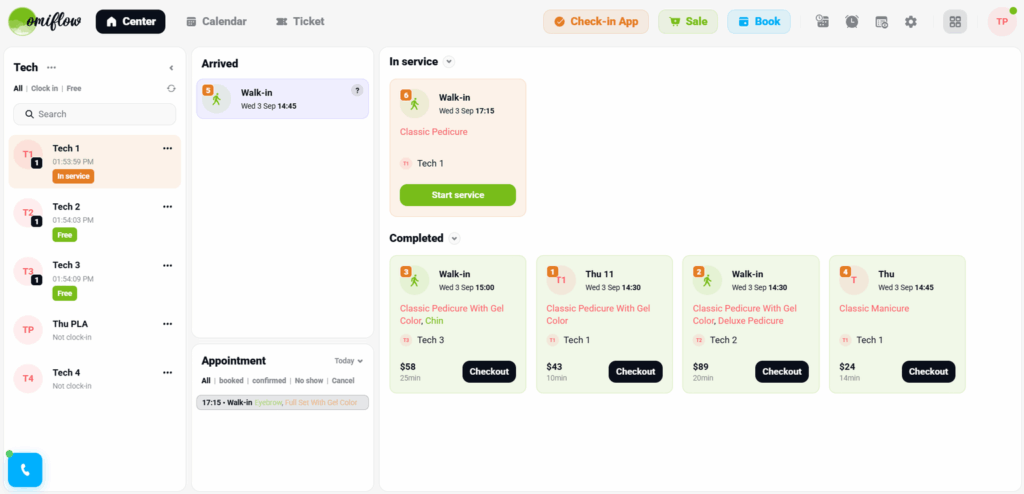Filter technicians by Free status
The height and width of the screenshot is (494, 1024).
click(74, 88)
